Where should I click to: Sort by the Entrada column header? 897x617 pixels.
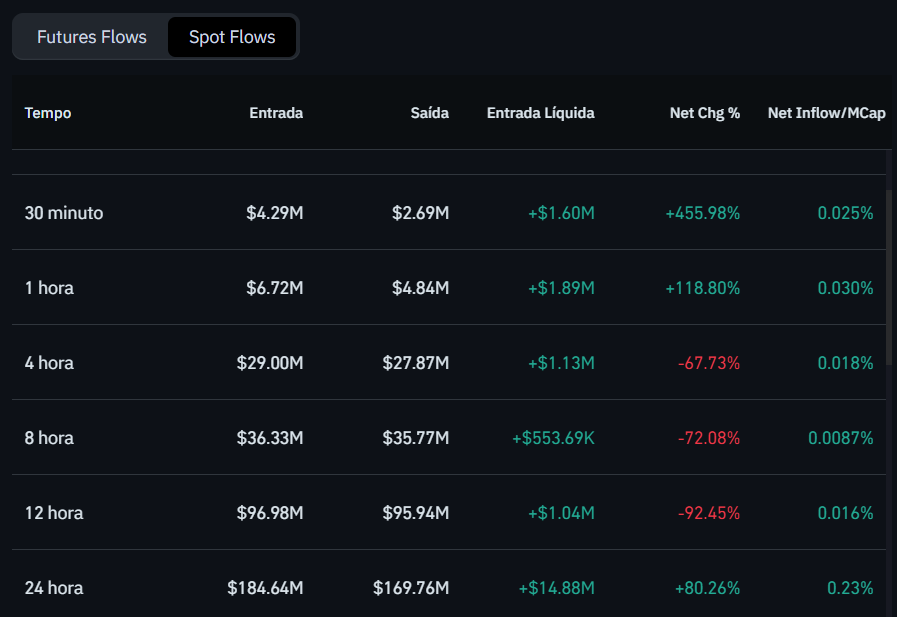276,113
